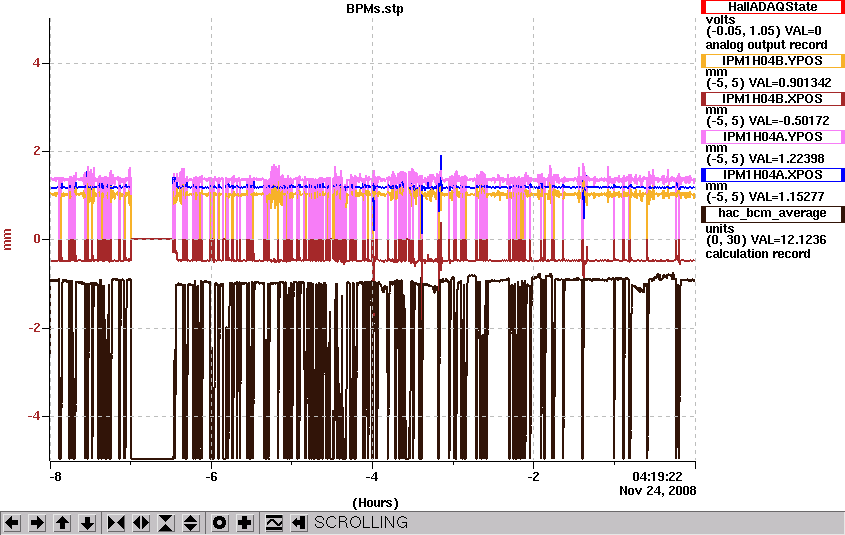Screen dimensions: 845x535
Task: Click the SCROLLING status label
Action: (x=361, y=523)
